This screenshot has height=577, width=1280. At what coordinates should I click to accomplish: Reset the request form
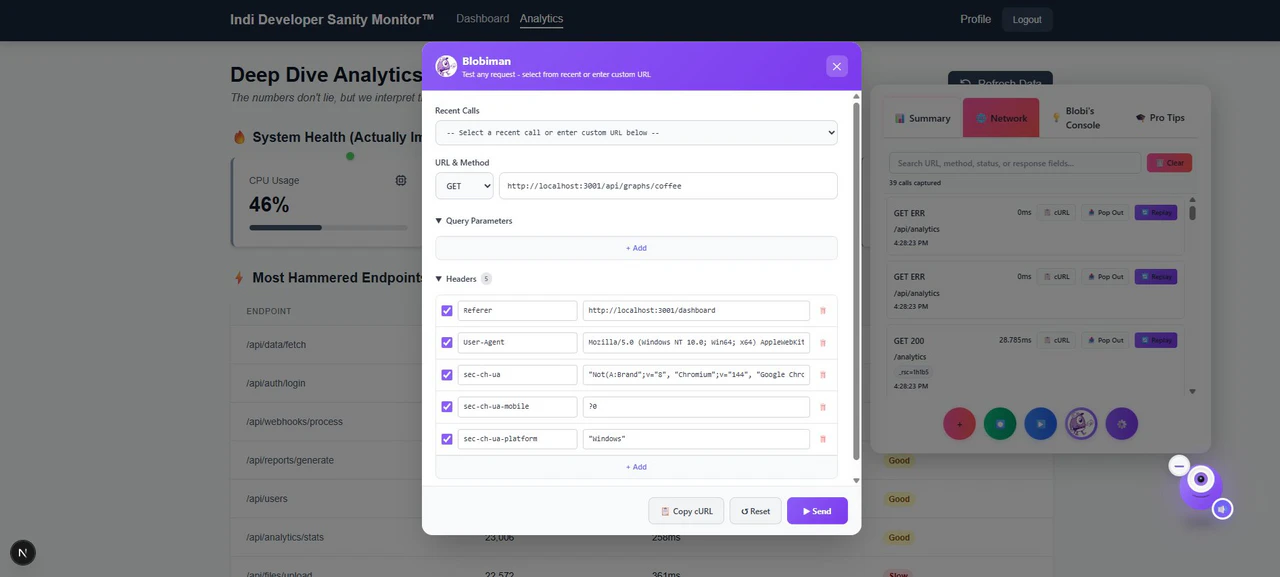click(756, 511)
